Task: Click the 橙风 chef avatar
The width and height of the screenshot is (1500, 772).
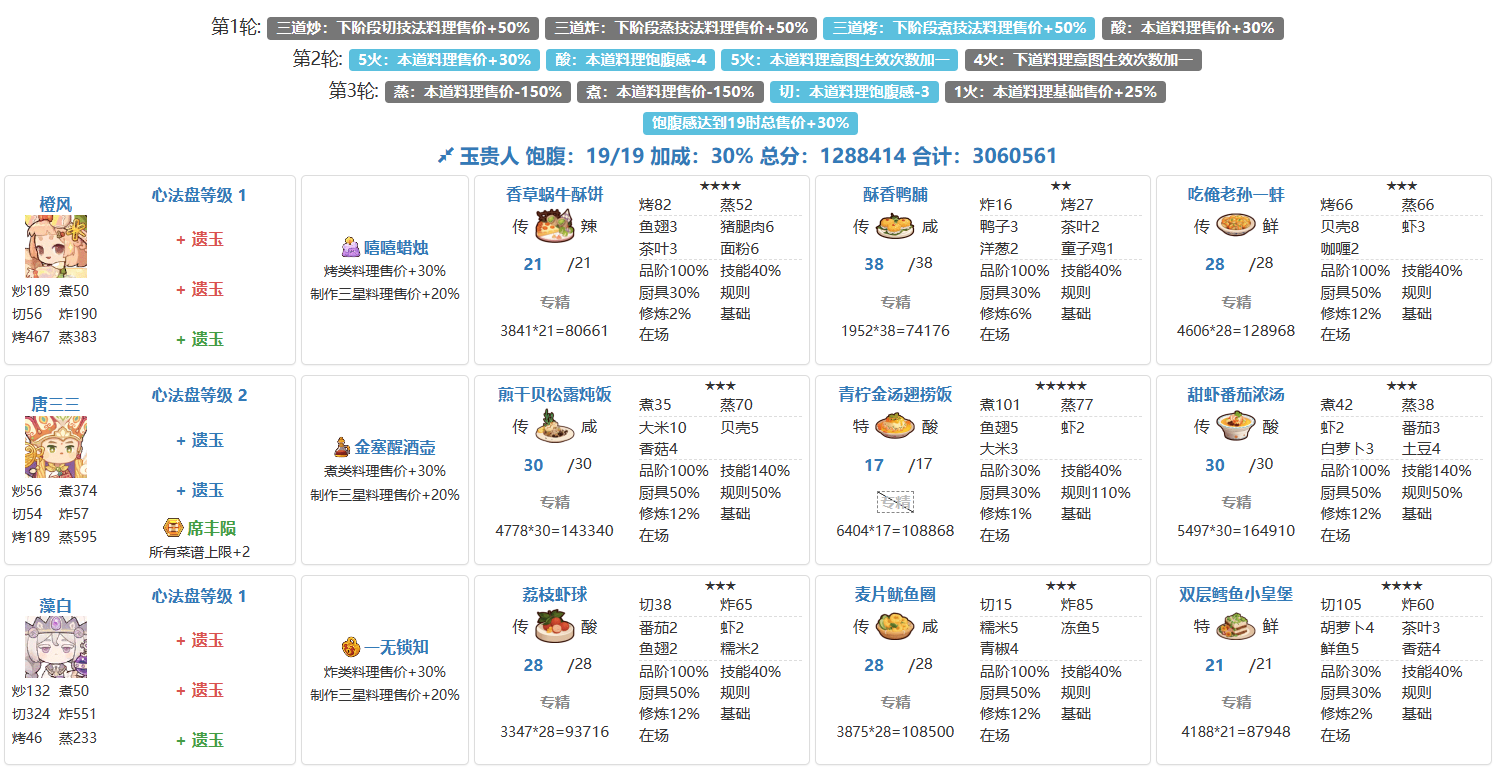Action: coord(56,246)
